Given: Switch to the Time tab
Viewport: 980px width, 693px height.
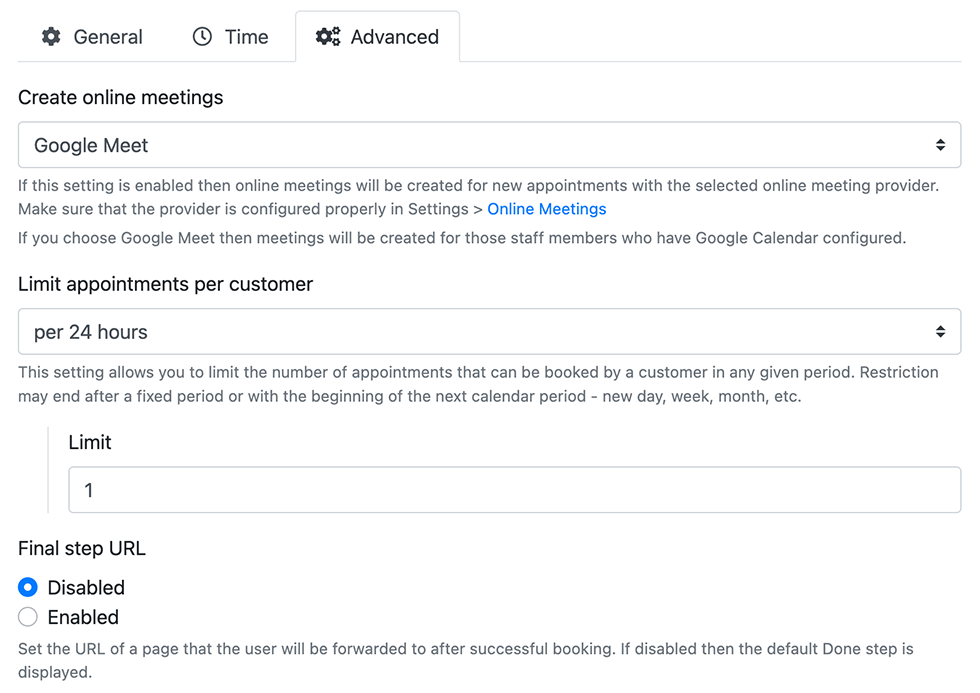Looking at the screenshot, I should pyautogui.click(x=231, y=36).
